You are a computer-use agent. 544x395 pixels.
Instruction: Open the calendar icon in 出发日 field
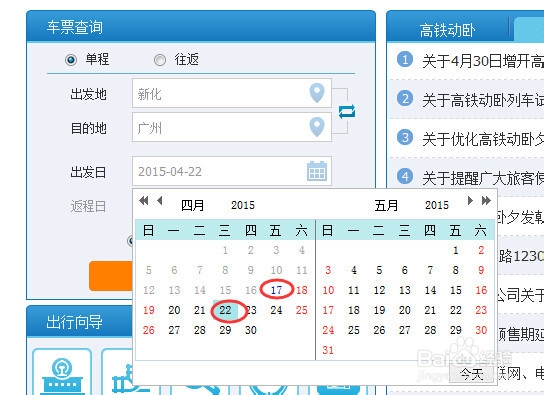[x=317, y=171]
